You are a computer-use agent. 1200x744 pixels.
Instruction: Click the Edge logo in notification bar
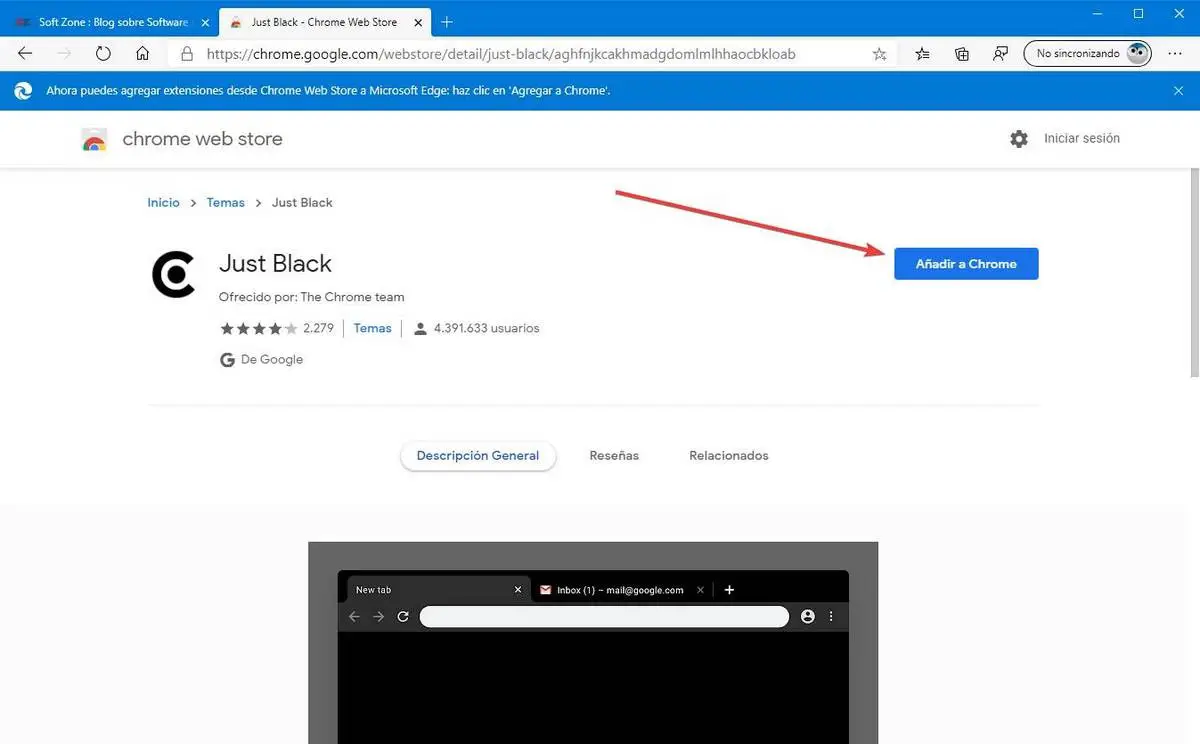(23, 91)
